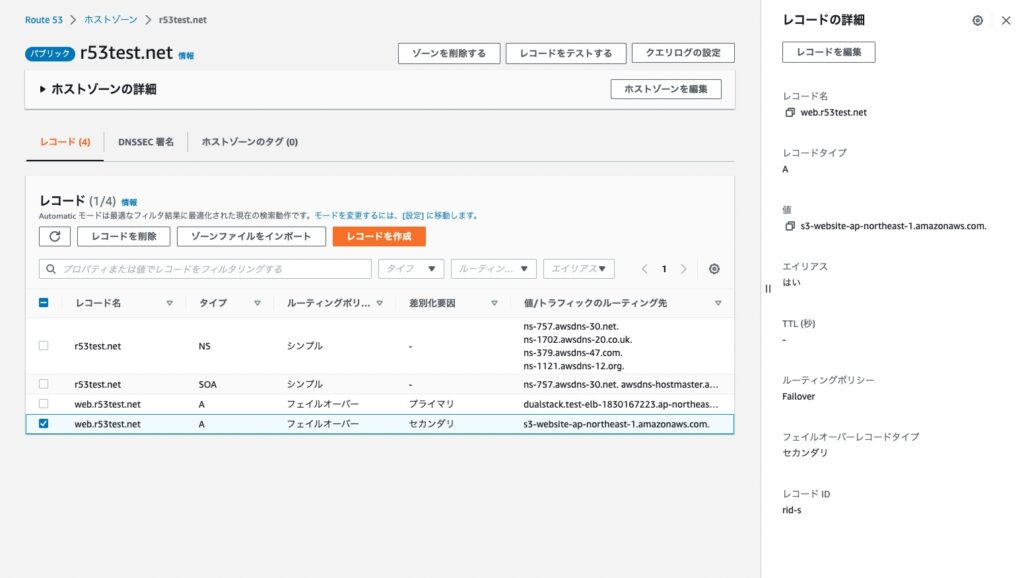Sort by record name column arrow
The width and height of the screenshot is (1024, 578).
click(169, 303)
